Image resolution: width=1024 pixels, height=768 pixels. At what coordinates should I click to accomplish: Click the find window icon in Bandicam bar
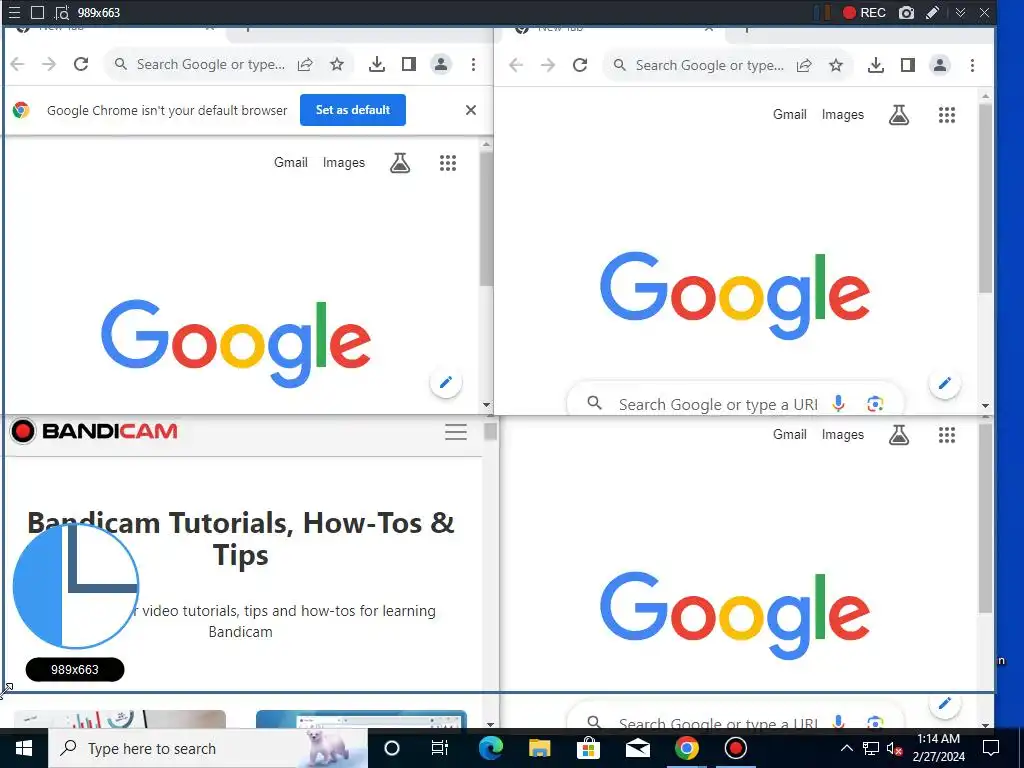click(61, 12)
